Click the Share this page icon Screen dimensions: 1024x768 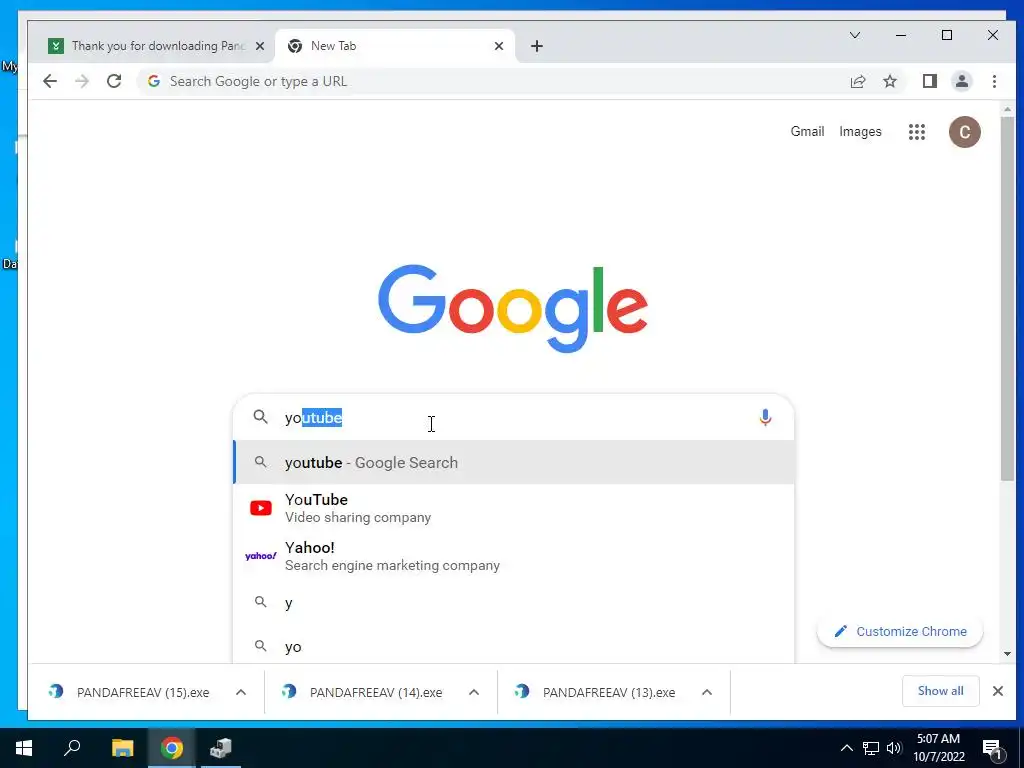[x=857, y=81]
